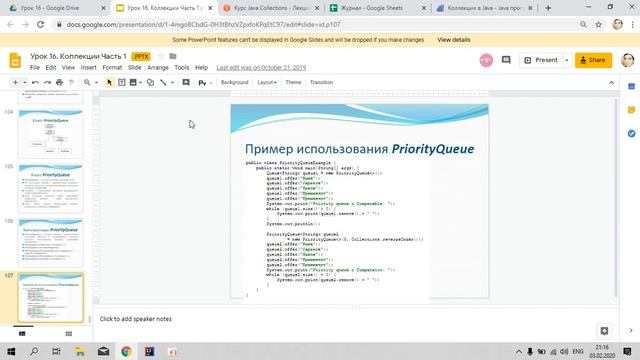Move presentation to folder icon
Image resolution: width=640 pixels, height=360 pixels.
[173, 56]
